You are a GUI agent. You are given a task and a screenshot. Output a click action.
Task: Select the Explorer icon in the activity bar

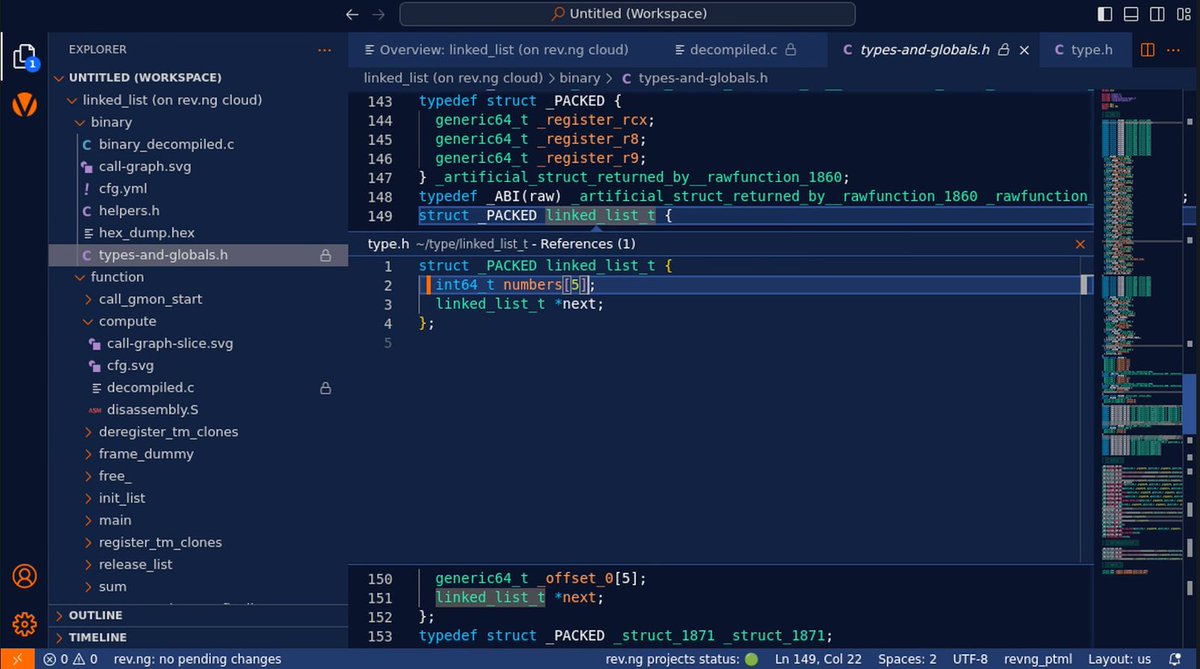pos(25,55)
